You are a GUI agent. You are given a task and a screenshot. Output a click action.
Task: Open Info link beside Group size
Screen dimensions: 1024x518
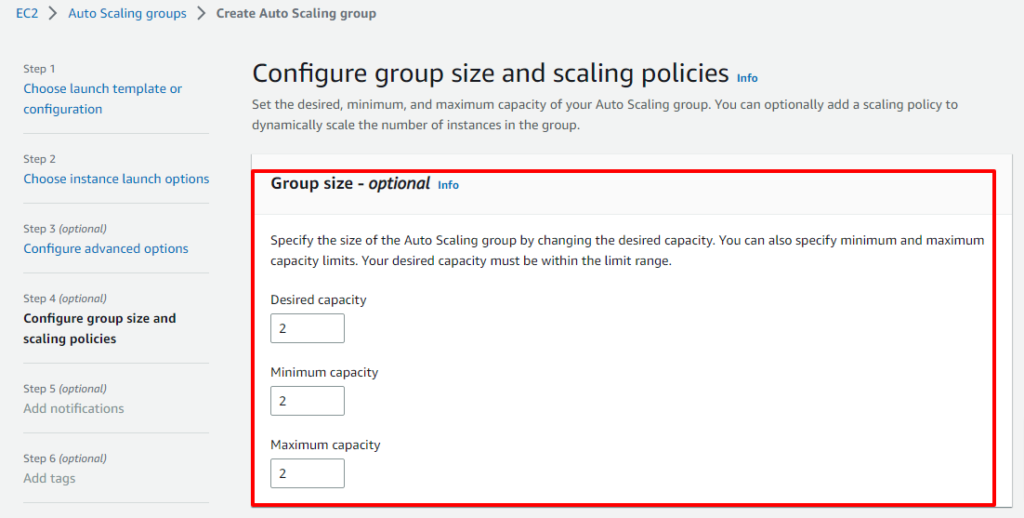(x=448, y=185)
